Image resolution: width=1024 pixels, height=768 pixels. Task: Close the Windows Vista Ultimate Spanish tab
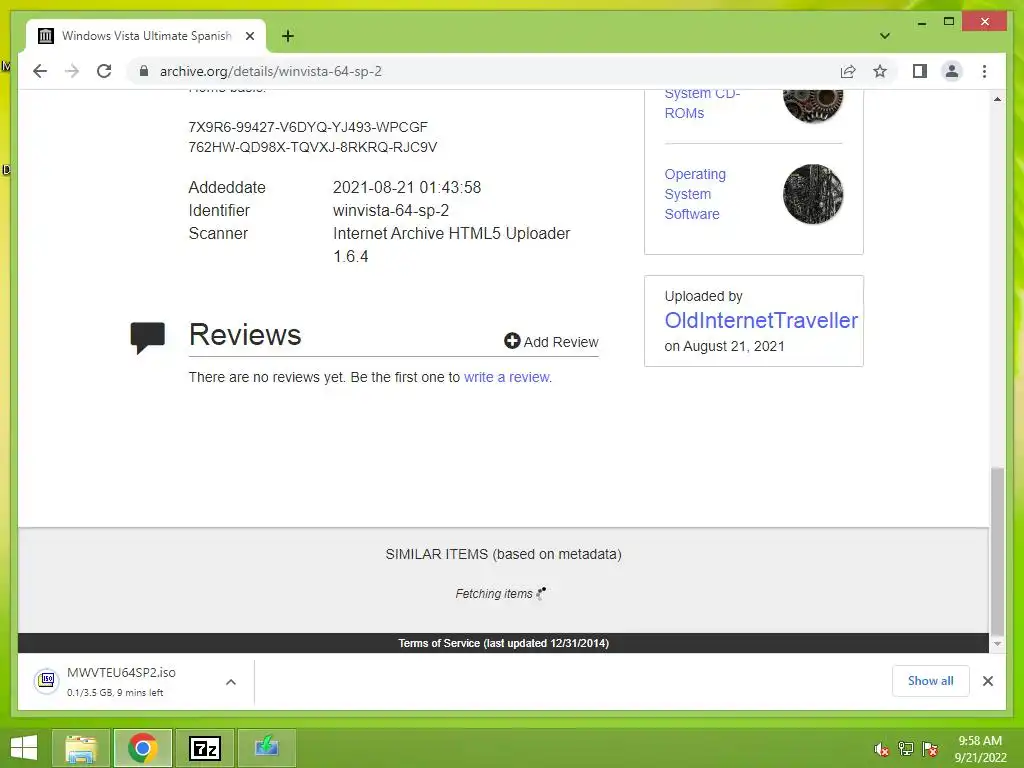click(x=249, y=36)
